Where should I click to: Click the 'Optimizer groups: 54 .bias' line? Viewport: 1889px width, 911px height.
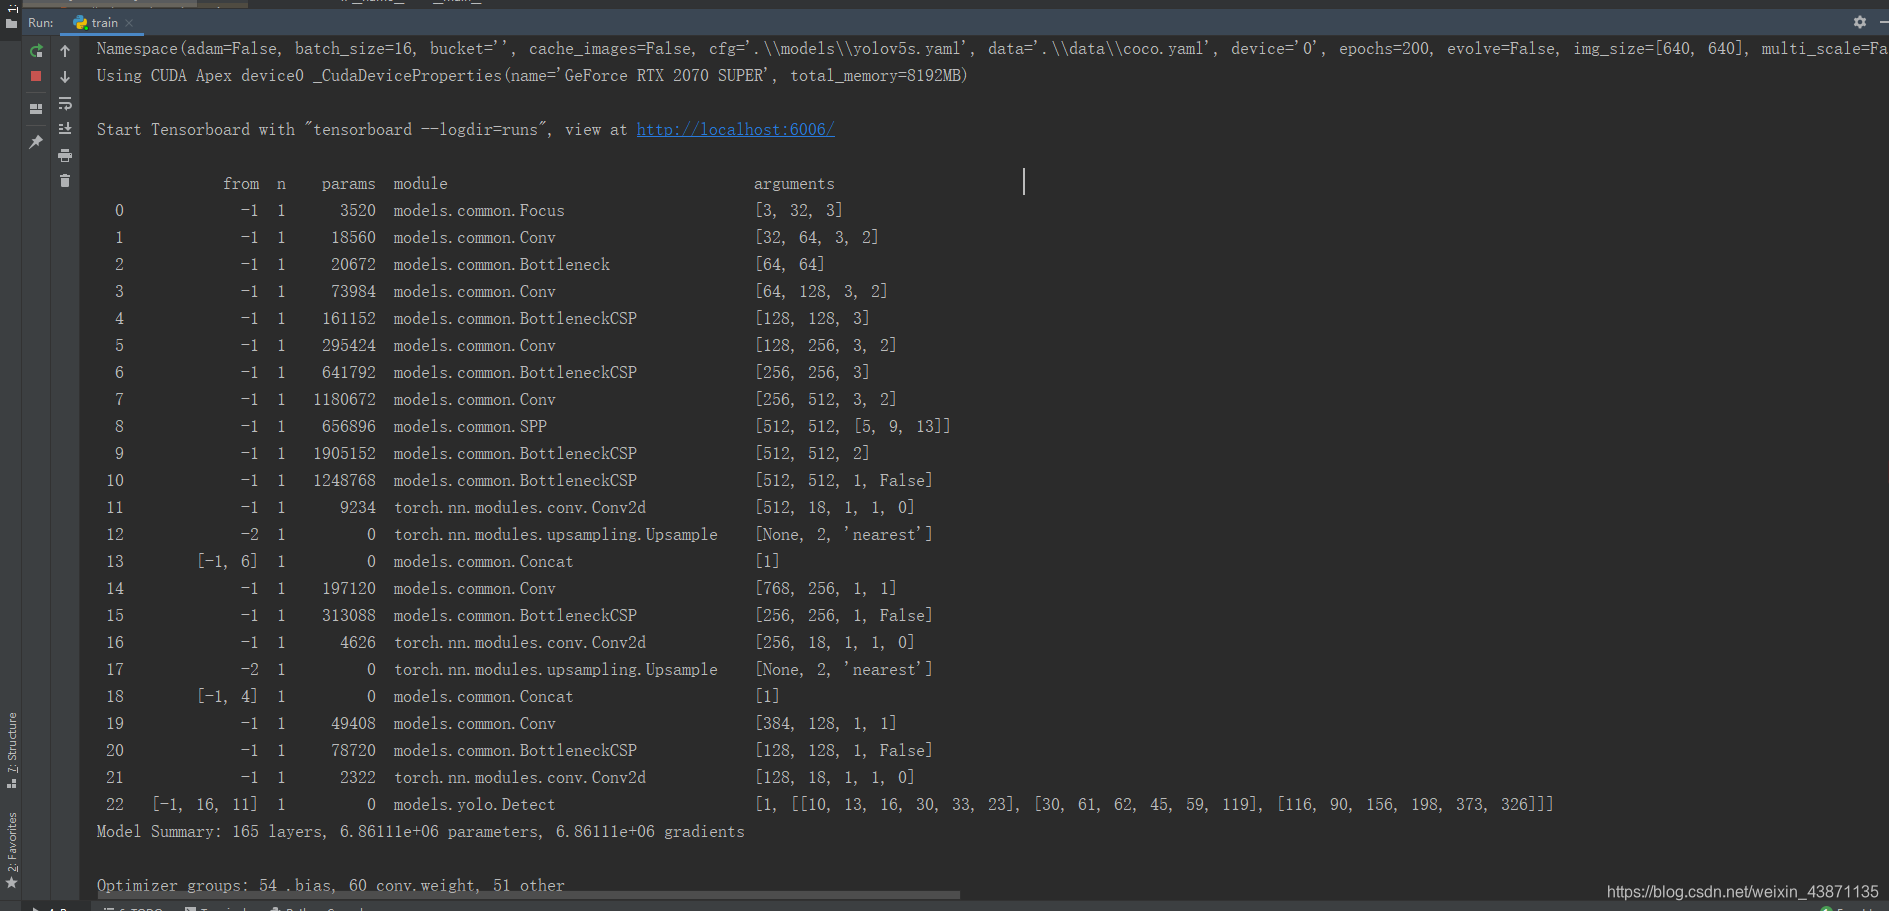(x=331, y=885)
